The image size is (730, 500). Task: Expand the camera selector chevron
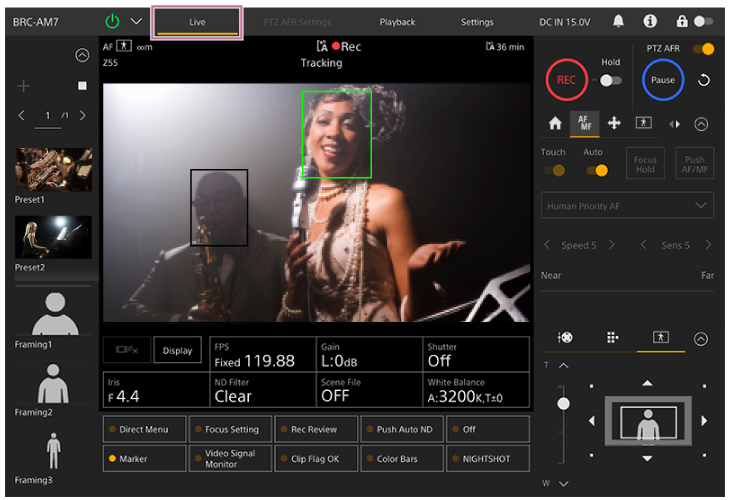[137, 21]
